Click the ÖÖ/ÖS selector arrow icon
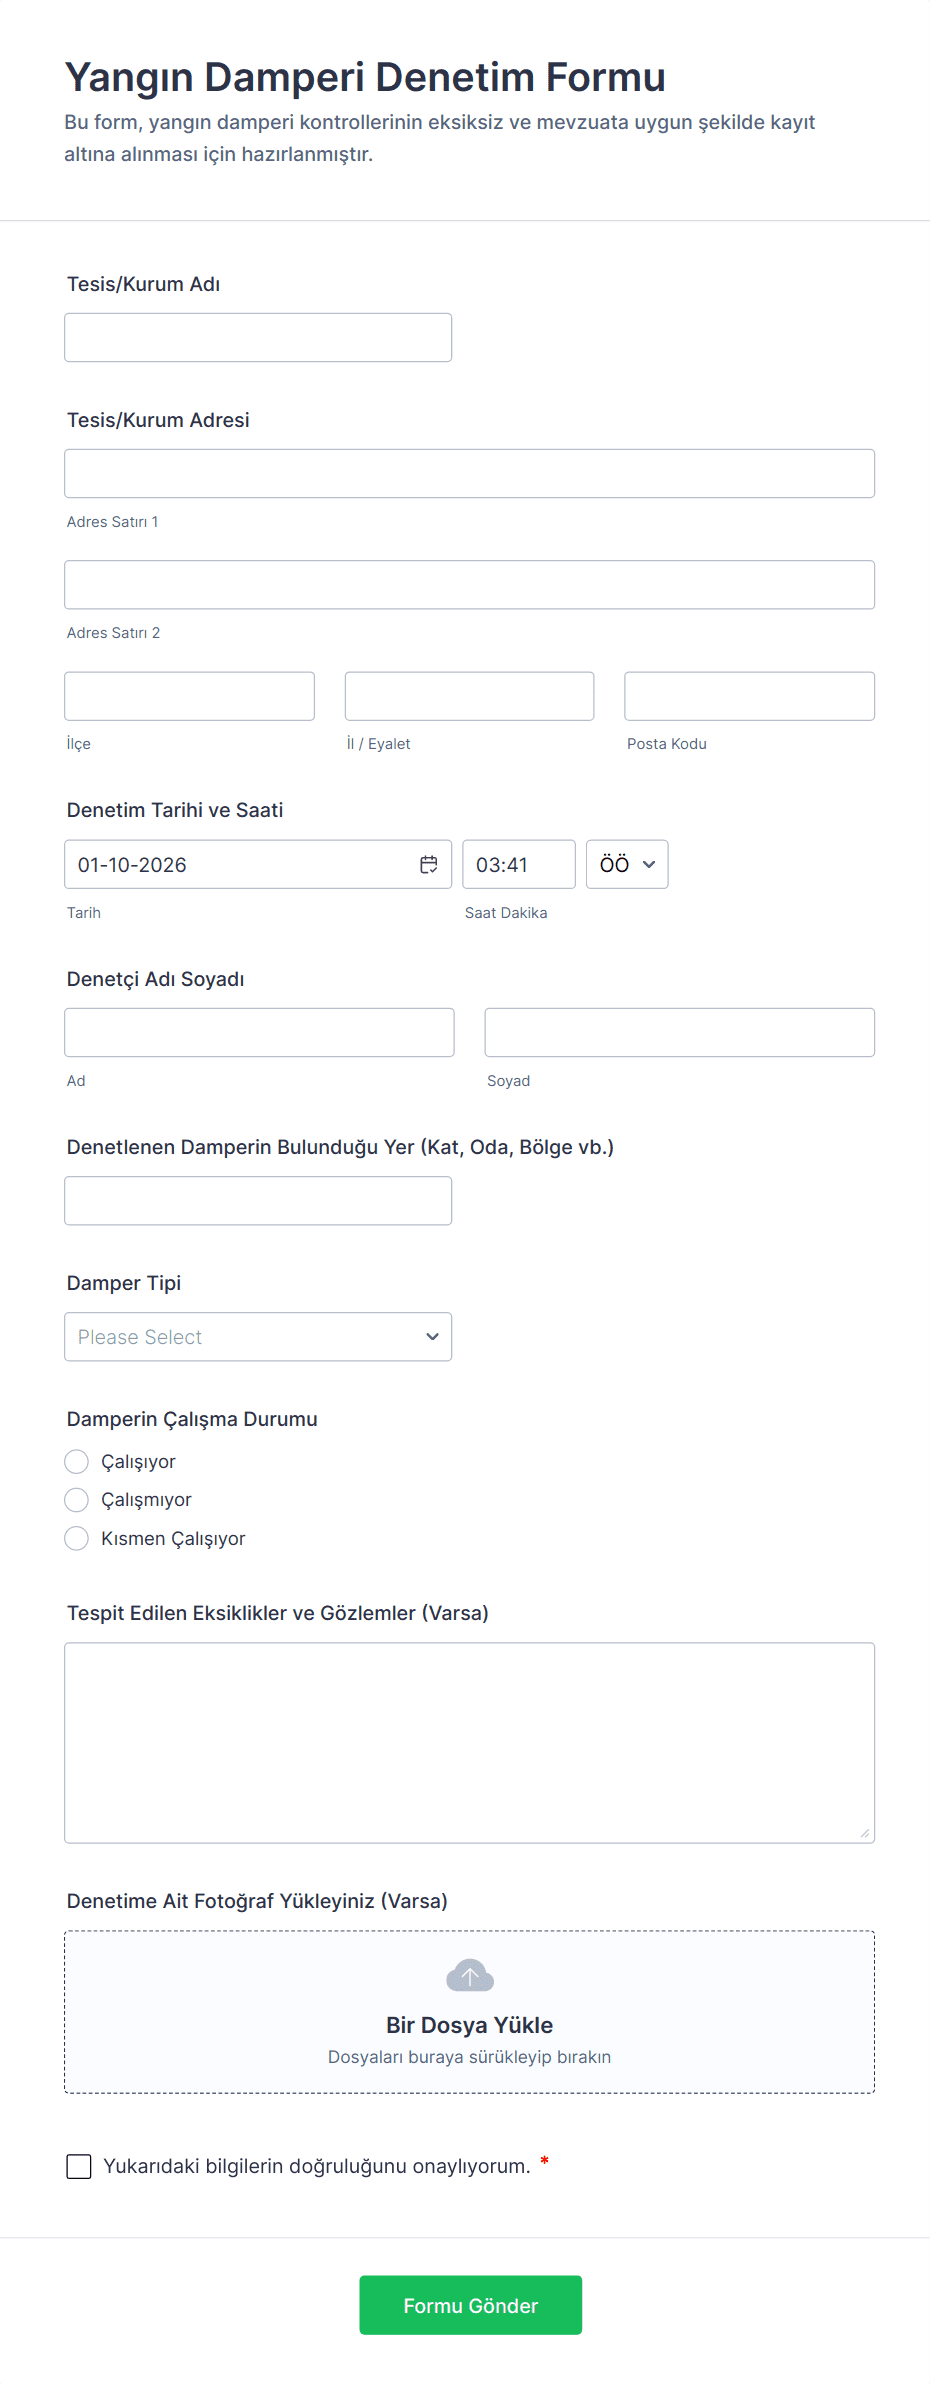 point(648,863)
